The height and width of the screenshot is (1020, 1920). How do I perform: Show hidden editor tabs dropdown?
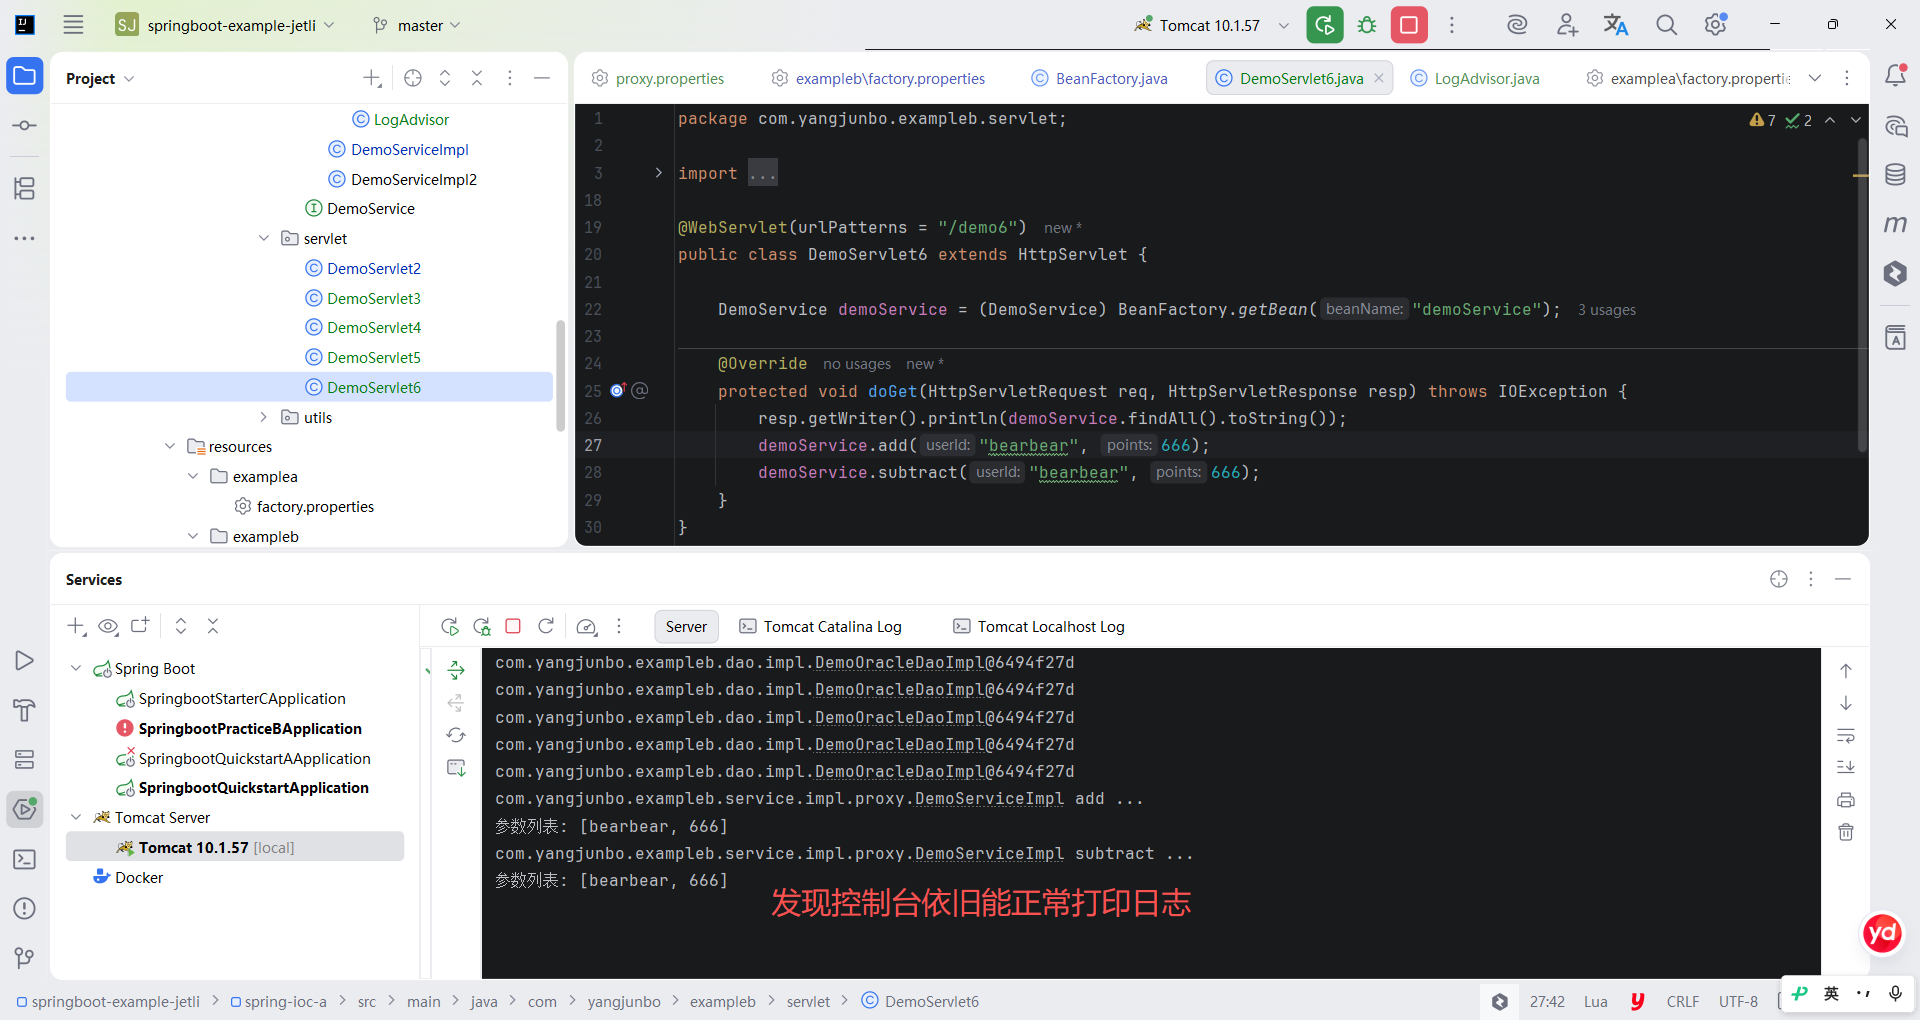coord(1815,78)
